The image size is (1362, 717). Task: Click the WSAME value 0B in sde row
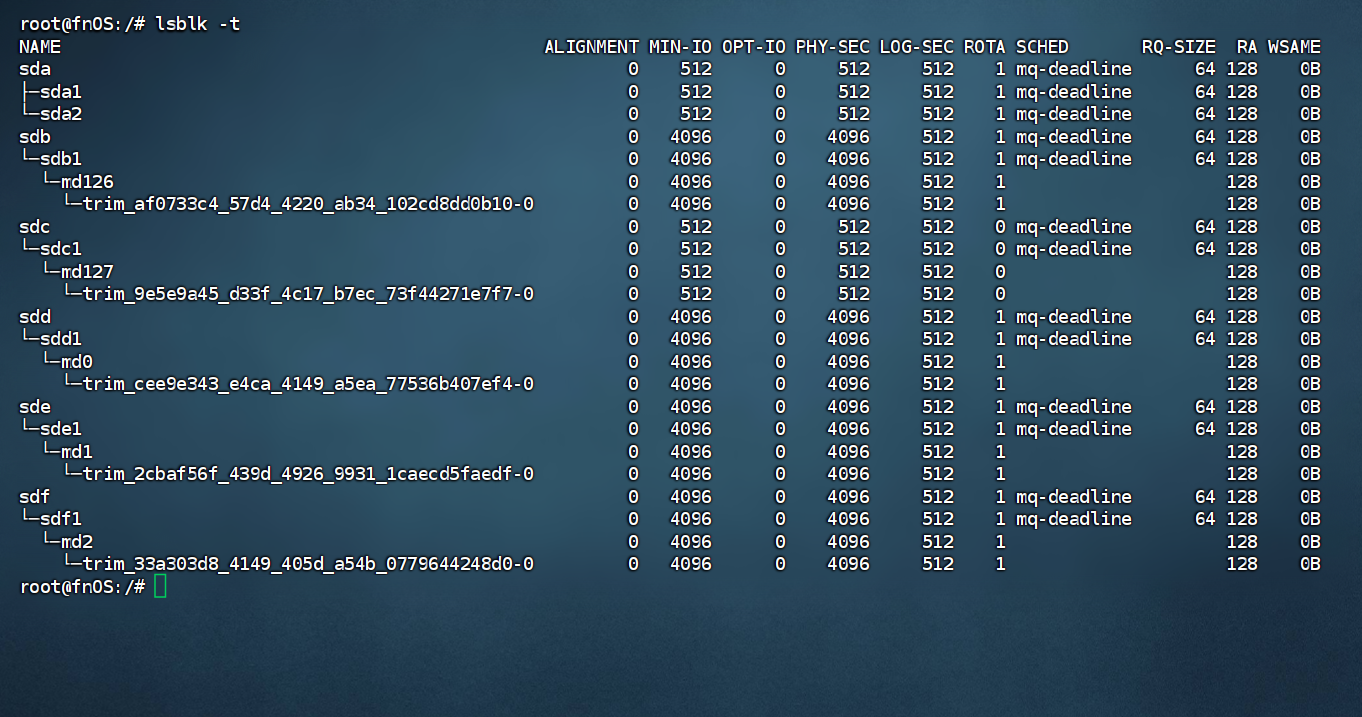click(1310, 407)
